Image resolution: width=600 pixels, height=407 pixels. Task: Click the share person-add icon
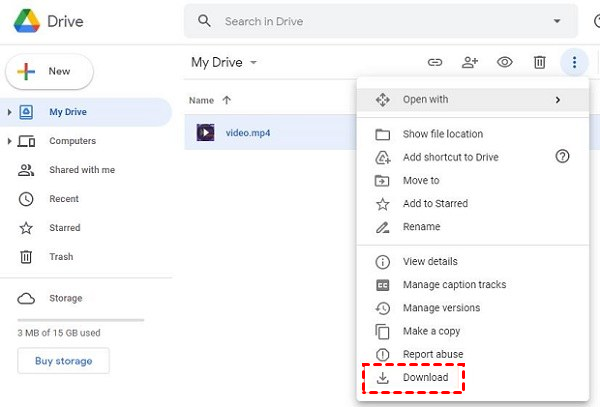470,62
